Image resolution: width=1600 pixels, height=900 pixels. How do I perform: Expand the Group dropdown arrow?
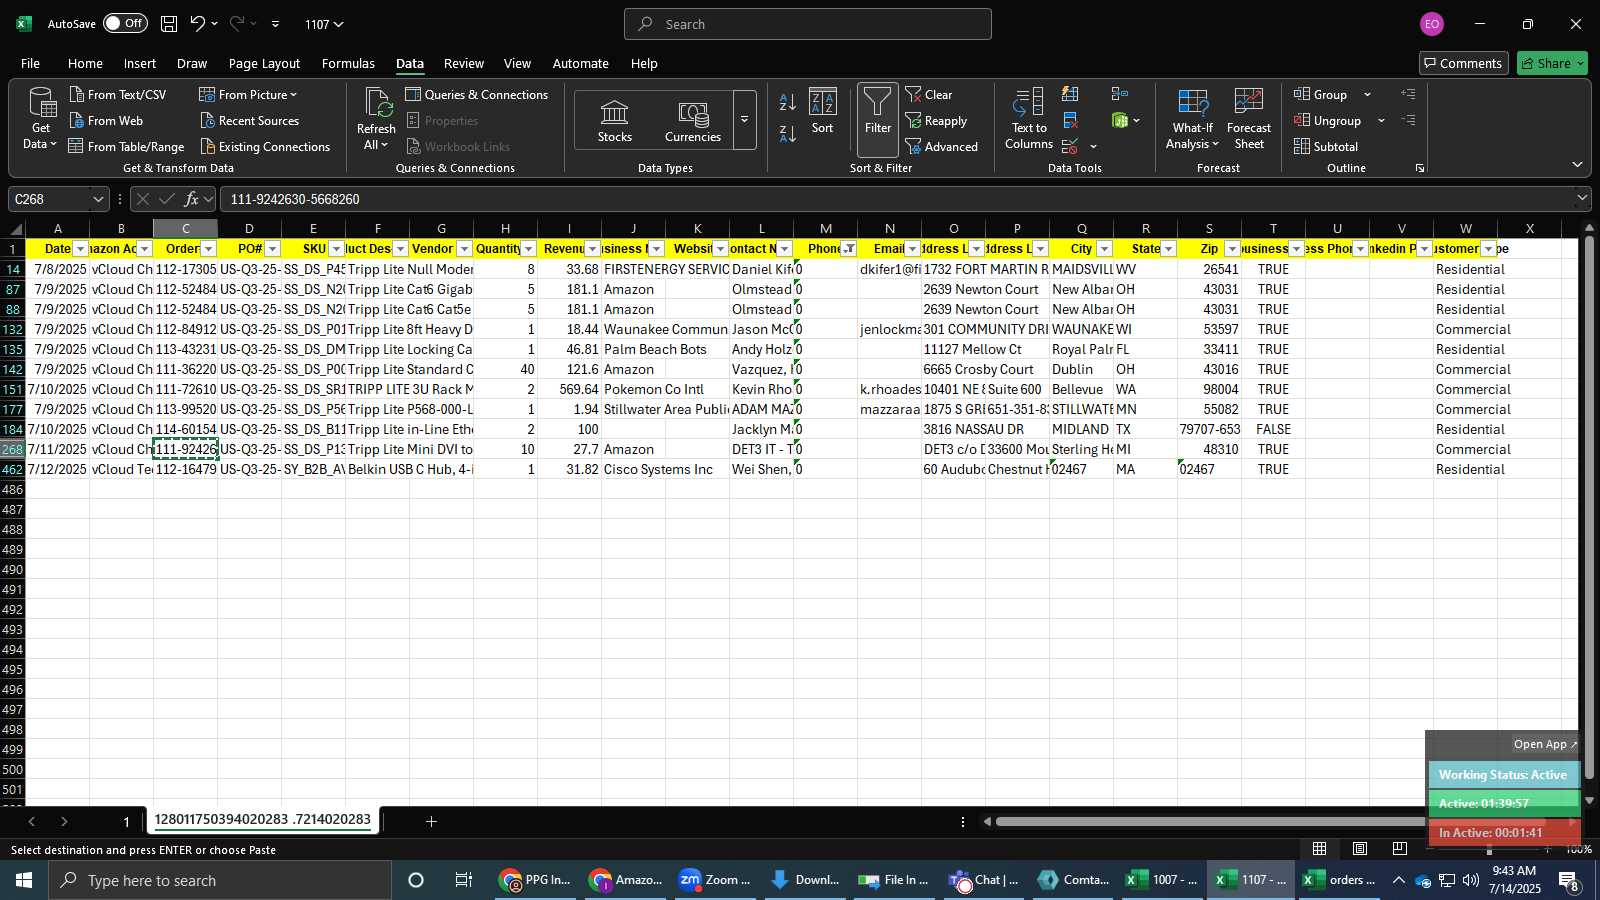(1367, 94)
